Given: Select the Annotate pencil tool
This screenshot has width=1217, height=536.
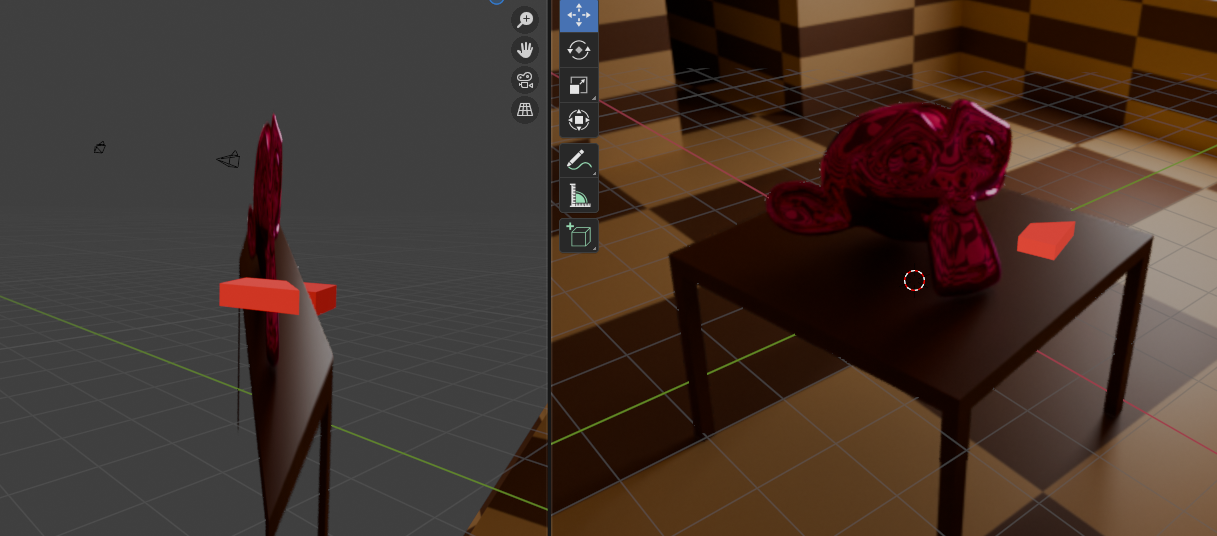Looking at the screenshot, I should (x=579, y=161).
